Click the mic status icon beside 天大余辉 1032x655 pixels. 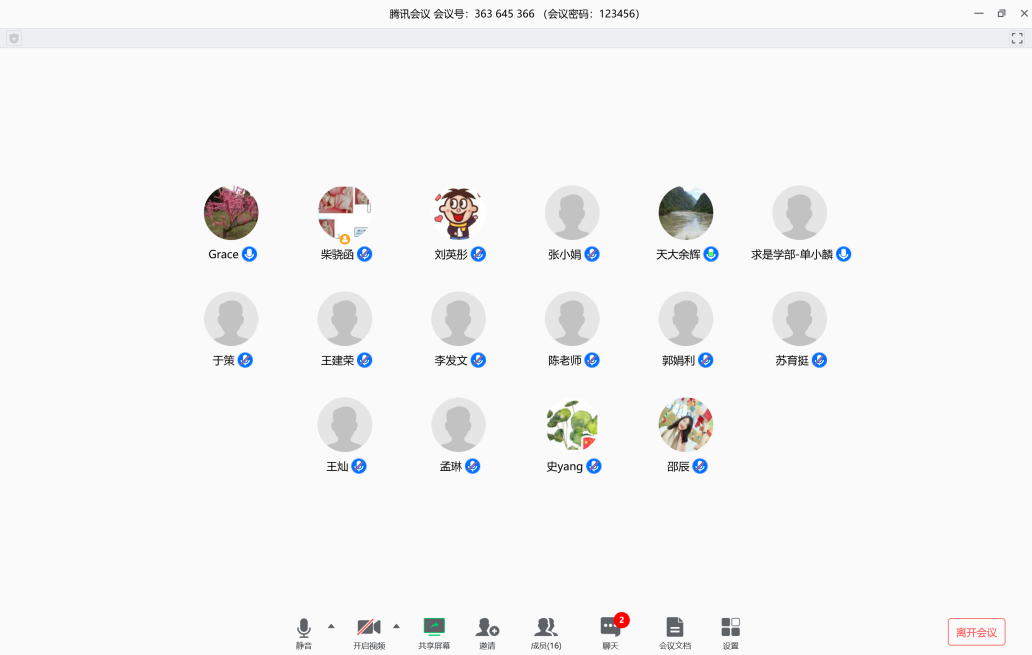pyautogui.click(x=711, y=254)
